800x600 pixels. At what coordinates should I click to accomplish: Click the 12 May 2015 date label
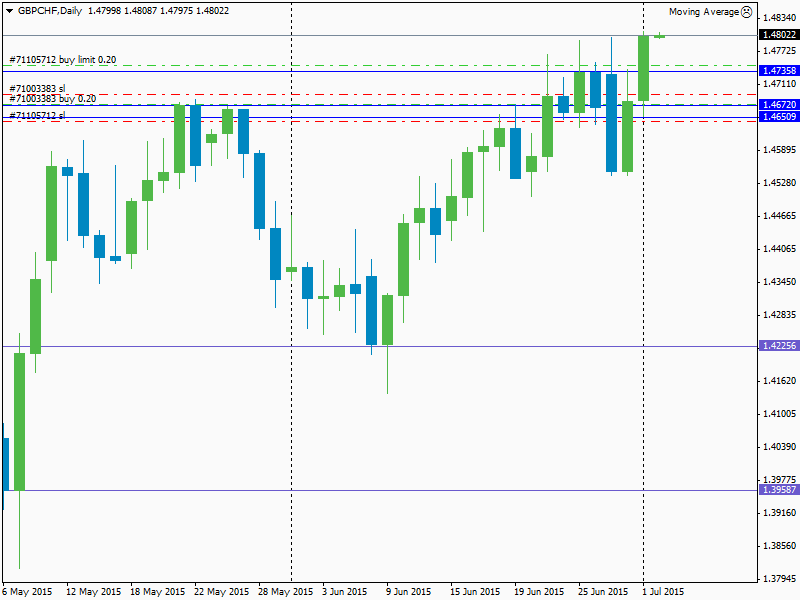point(94,591)
